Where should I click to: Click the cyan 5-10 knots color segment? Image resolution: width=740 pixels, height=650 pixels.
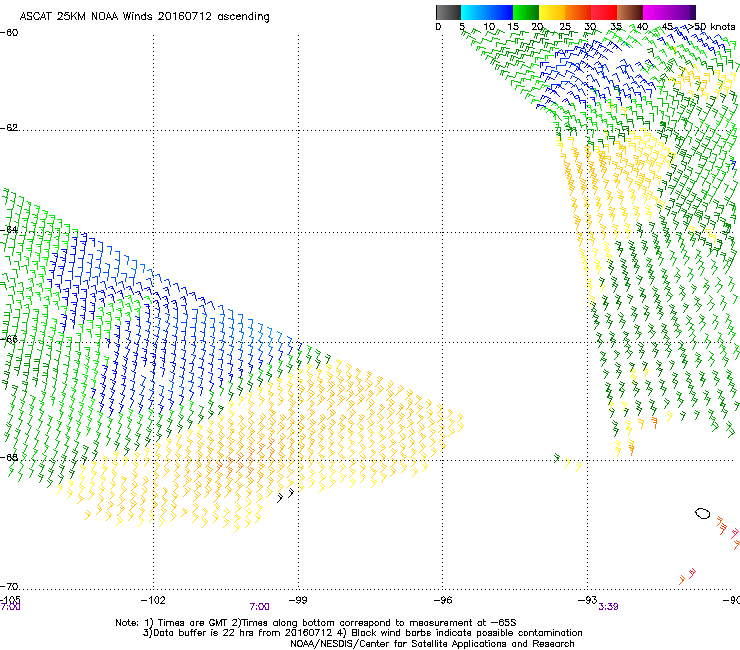tap(474, 12)
